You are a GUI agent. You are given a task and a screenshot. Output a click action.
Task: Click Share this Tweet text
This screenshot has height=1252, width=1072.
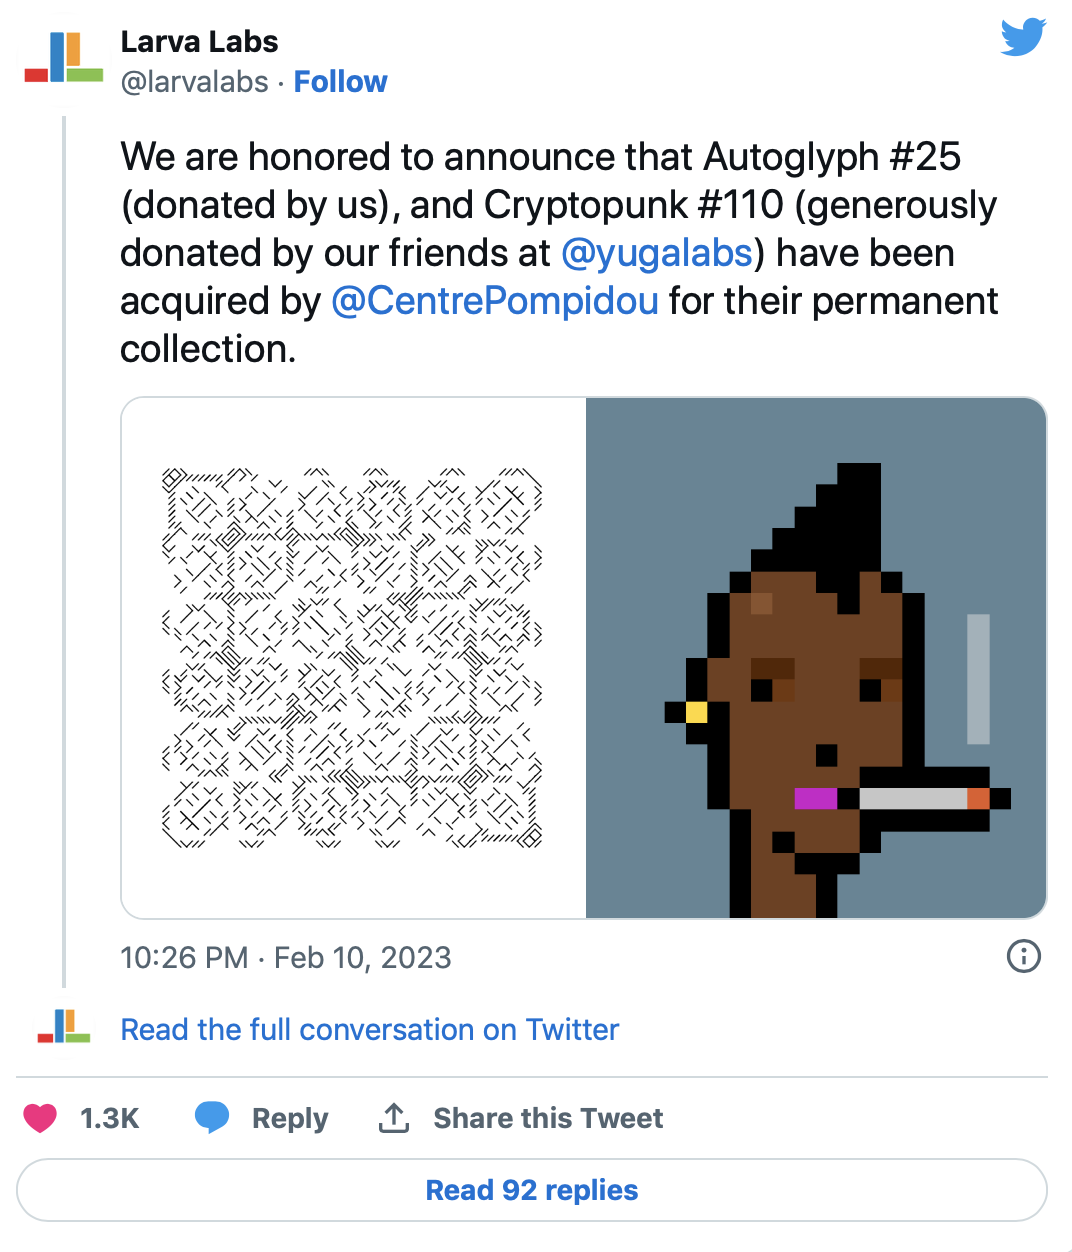coord(548,1118)
